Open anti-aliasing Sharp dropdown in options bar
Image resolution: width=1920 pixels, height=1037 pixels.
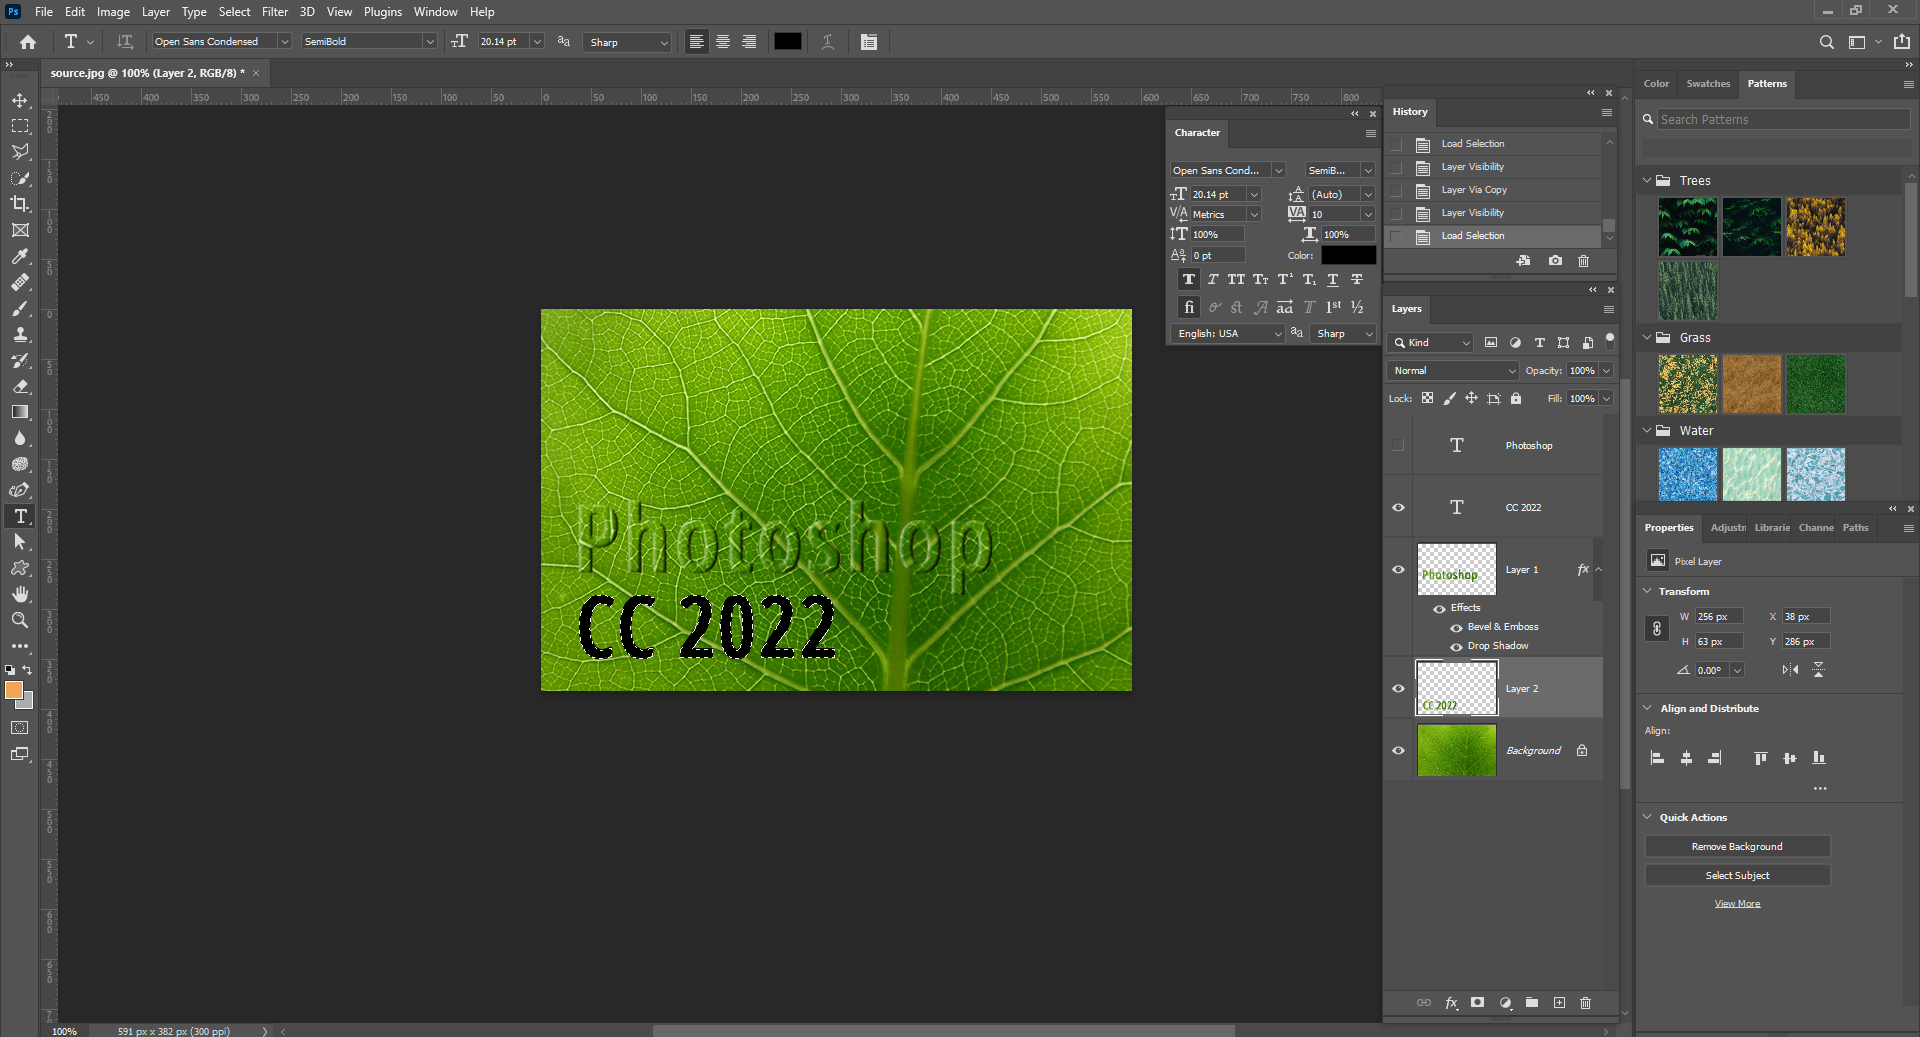[627, 42]
